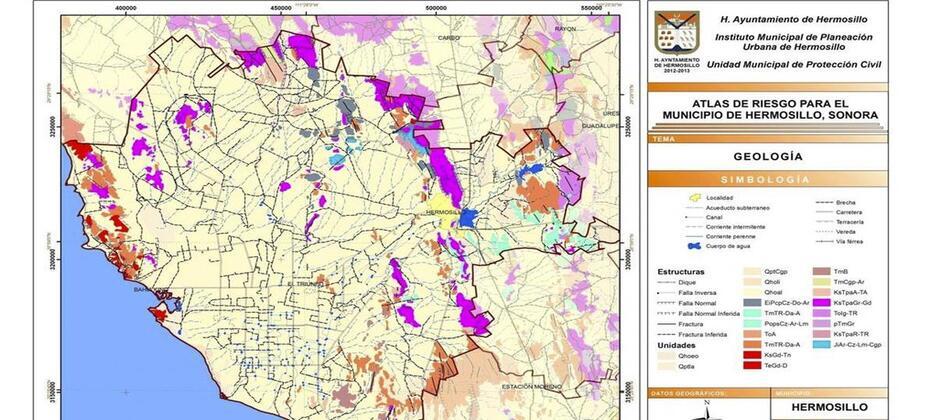This screenshot has height=420, width=936.
Task: Click the EL TRIUNFO label on map
Action: pyautogui.click(x=303, y=283)
